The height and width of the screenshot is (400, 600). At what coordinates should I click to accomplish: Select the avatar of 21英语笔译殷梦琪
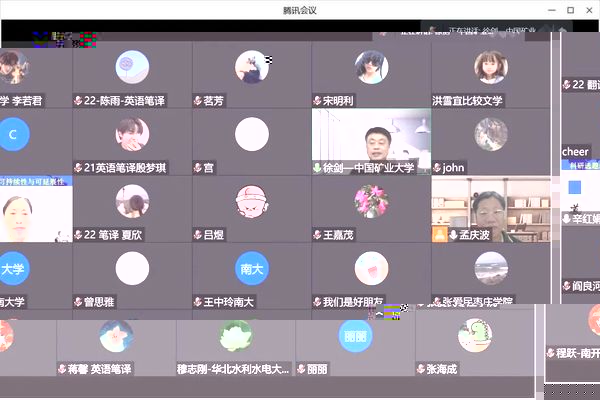pos(132,134)
